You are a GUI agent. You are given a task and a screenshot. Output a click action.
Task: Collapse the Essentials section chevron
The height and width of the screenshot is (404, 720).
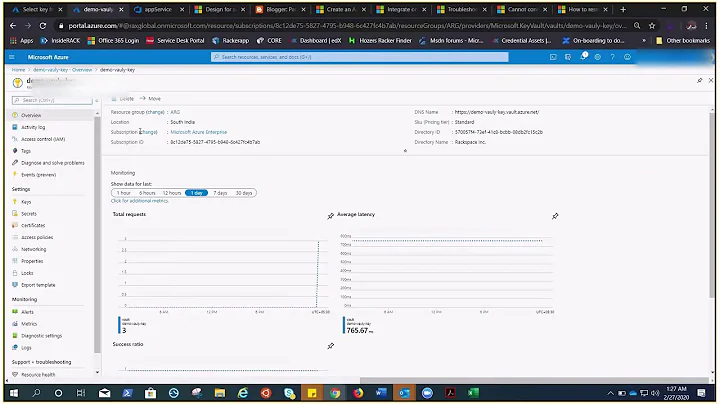click(405, 151)
